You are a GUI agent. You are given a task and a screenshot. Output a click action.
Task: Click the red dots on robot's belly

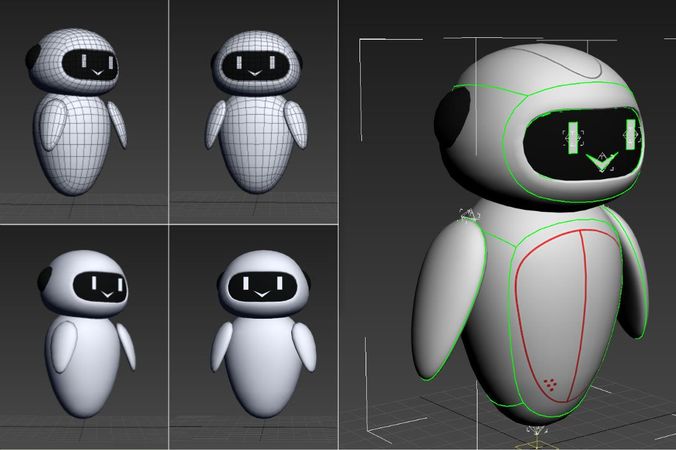551,381
